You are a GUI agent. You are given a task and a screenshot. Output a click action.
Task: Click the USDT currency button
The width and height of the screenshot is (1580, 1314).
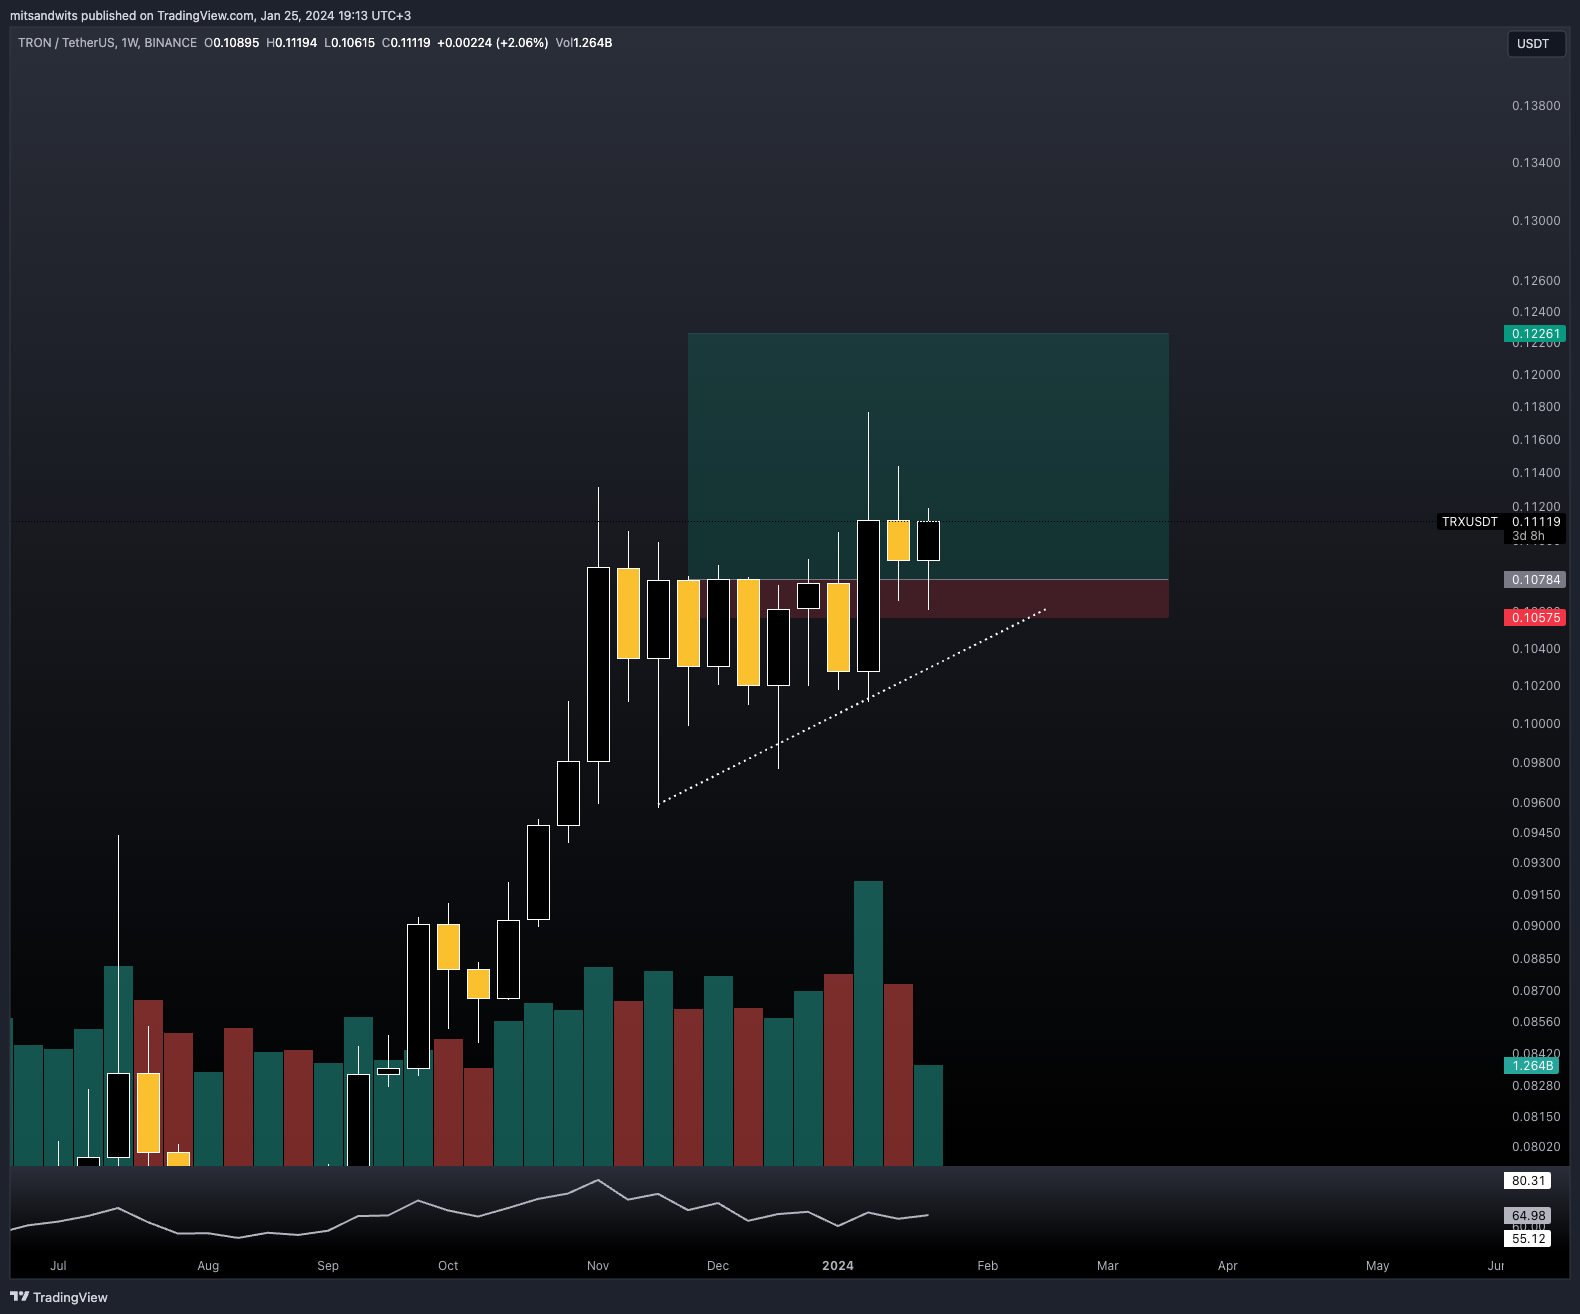point(1535,44)
